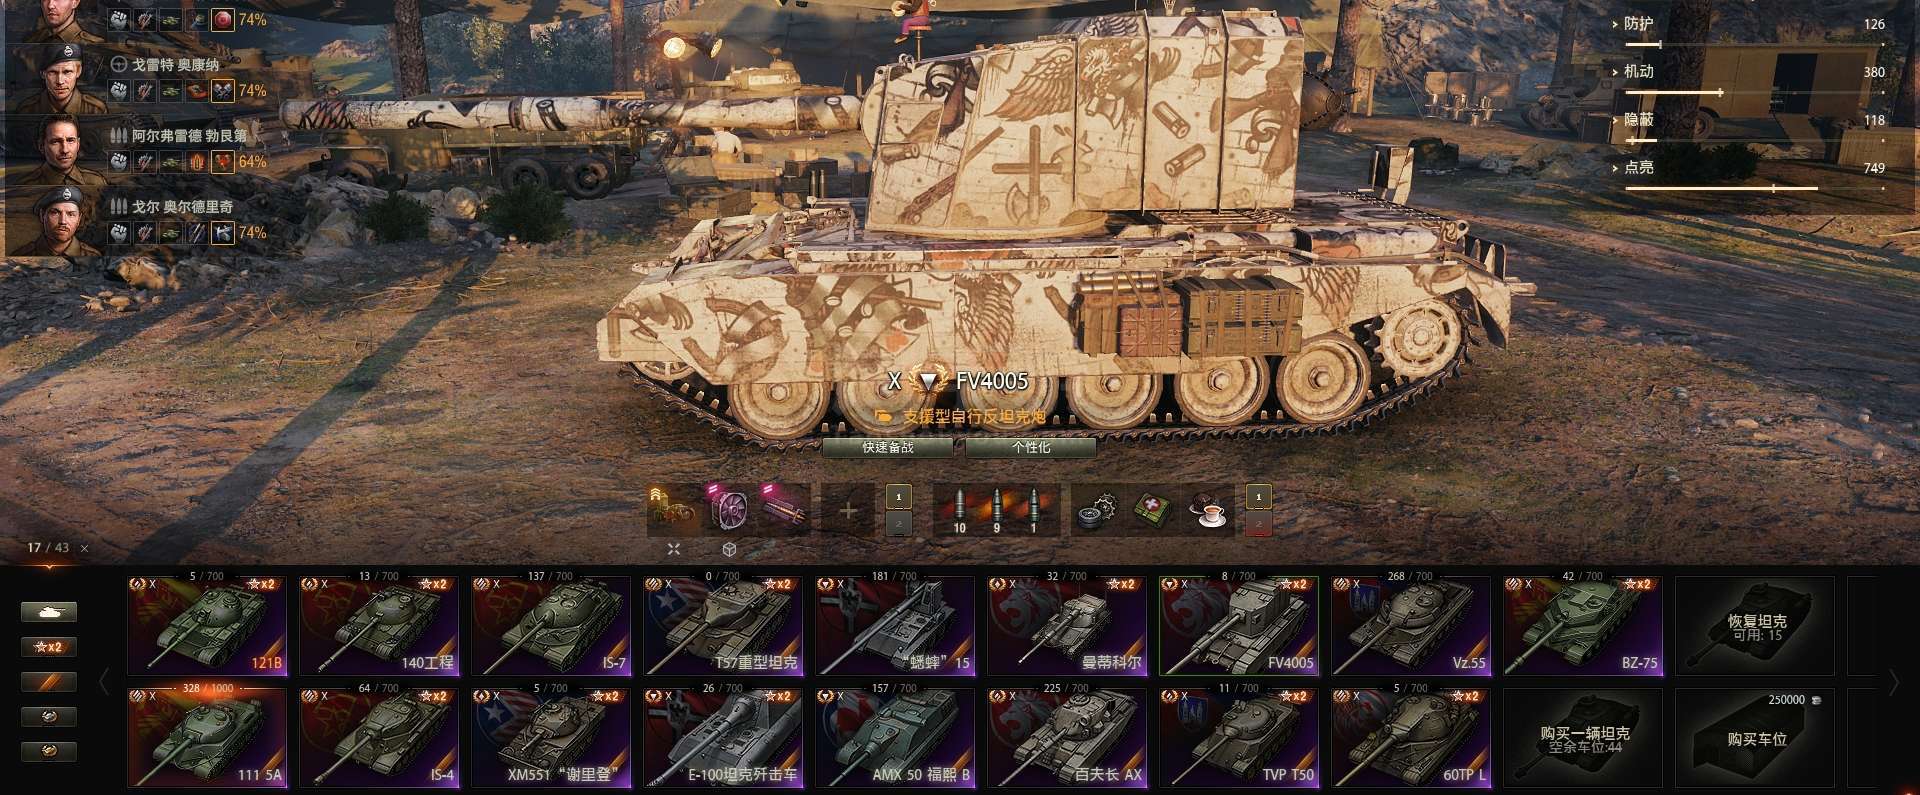
Task: Toggle the x2 bonus star carousel filter
Action: [49, 647]
